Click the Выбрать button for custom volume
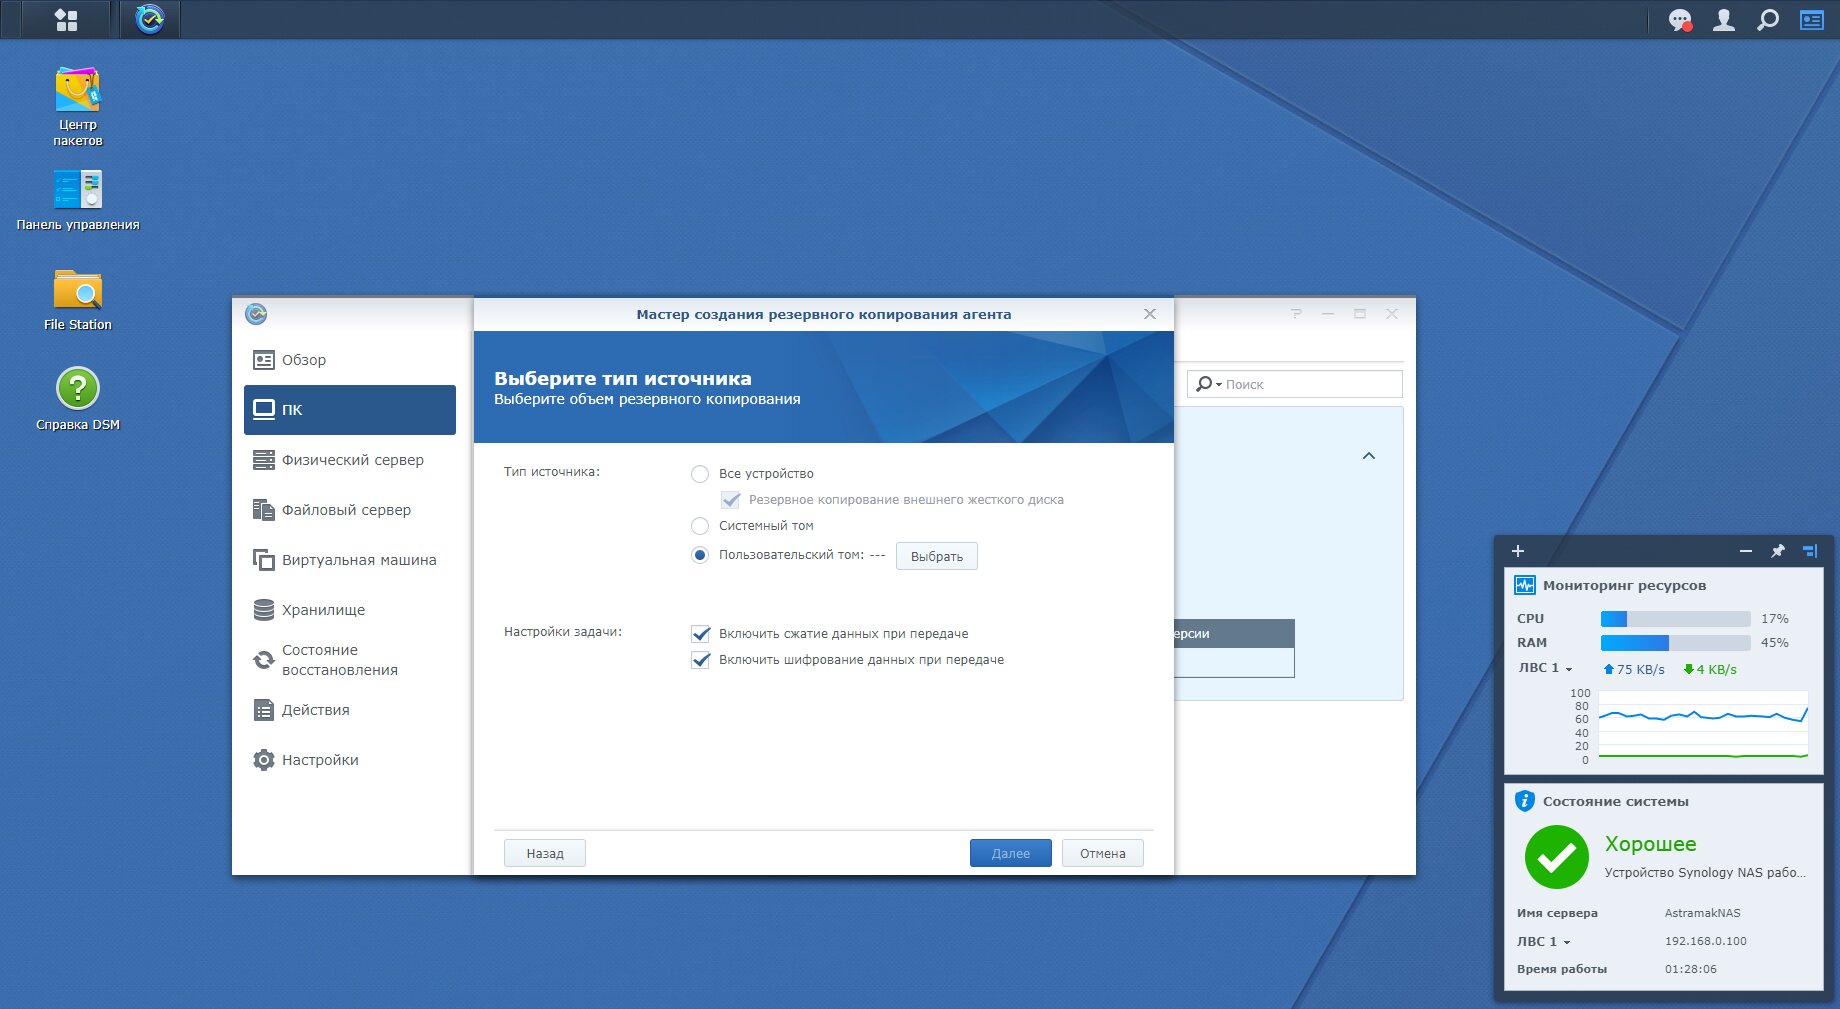Viewport: 1840px width, 1009px height. click(937, 556)
